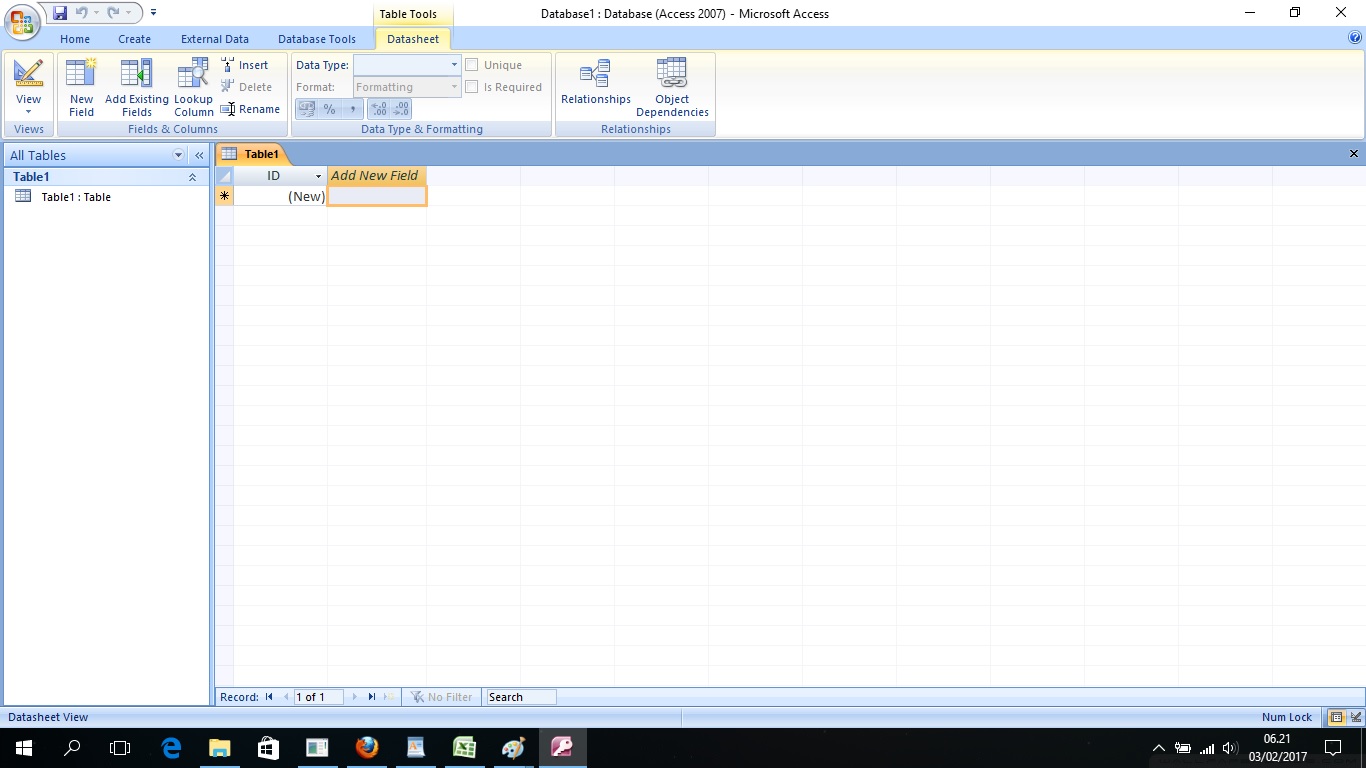Screen dimensions: 1366x768
Task: Open File Explorer from taskbar
Action: 219,748
